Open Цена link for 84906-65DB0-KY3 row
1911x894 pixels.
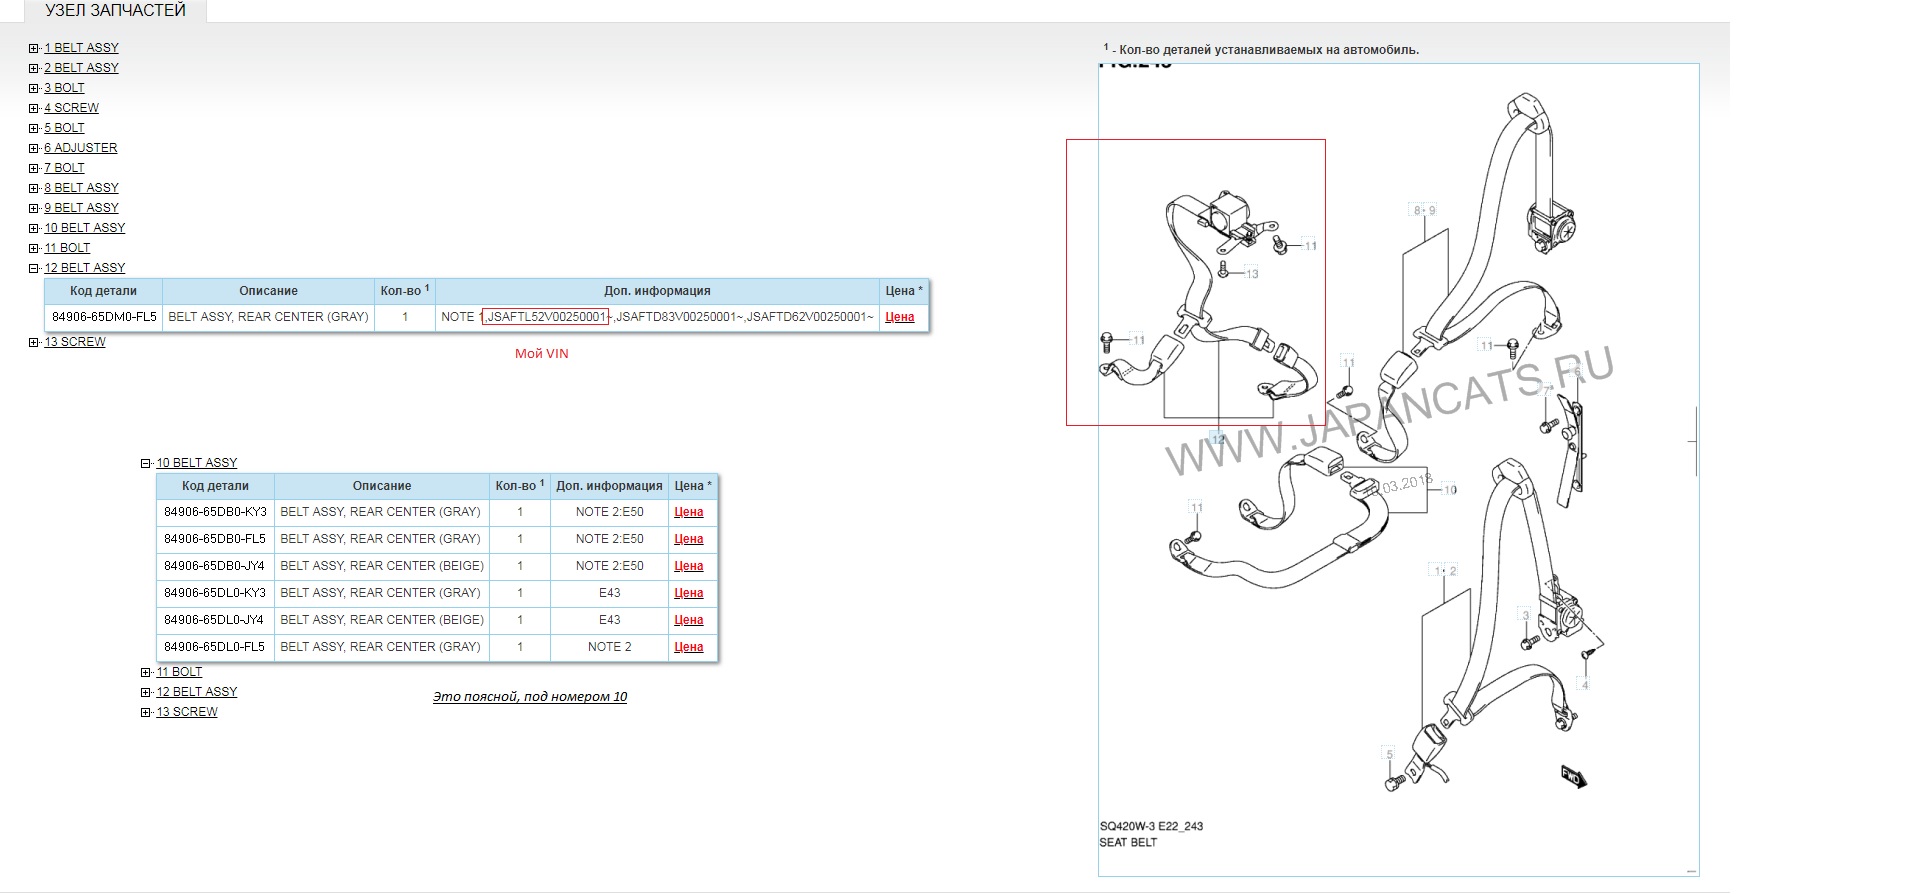pos(689,512)
